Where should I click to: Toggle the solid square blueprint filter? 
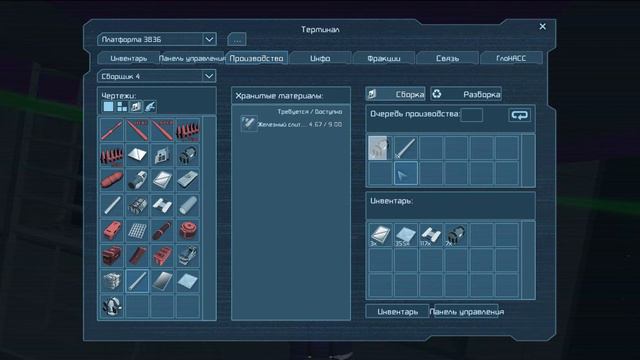tap(108, 107)
